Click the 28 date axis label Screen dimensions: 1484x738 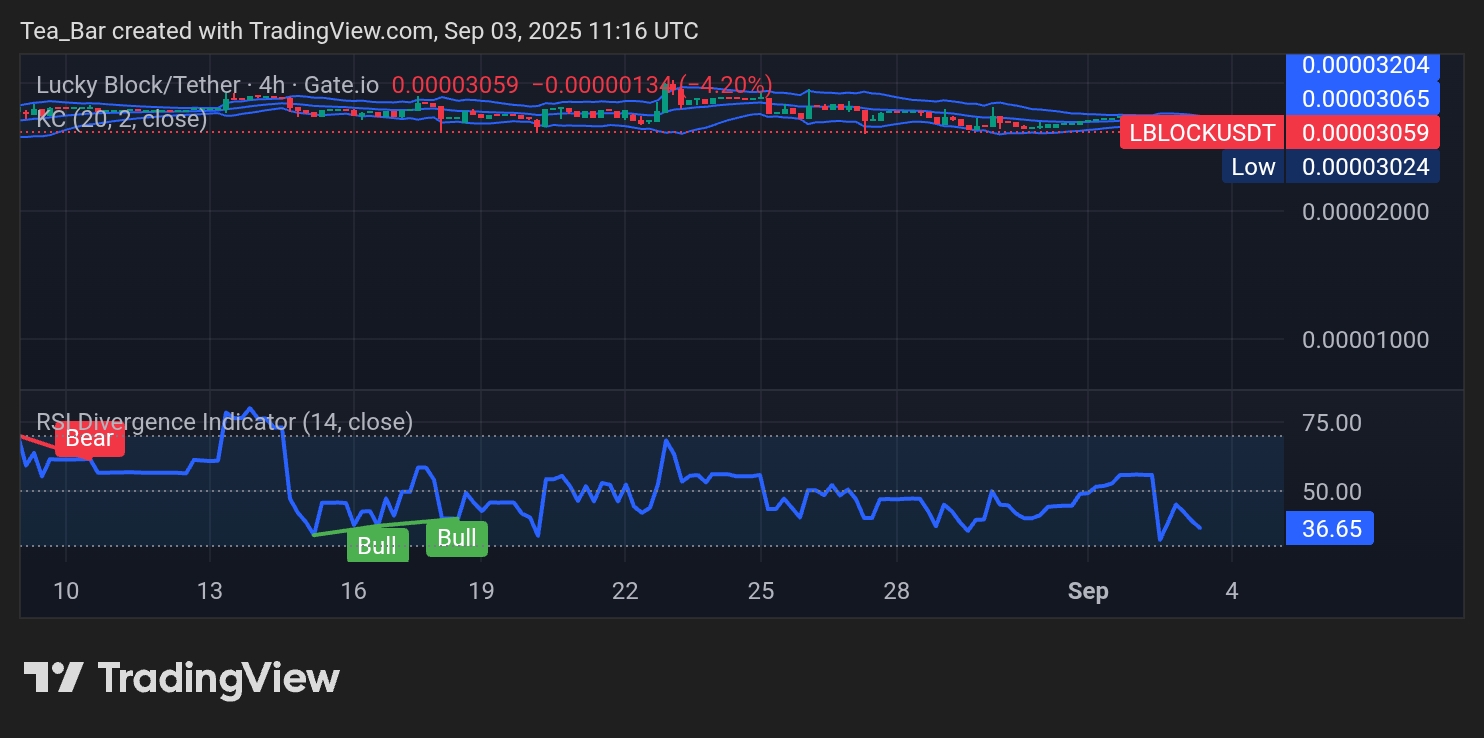tap(897, 591)
